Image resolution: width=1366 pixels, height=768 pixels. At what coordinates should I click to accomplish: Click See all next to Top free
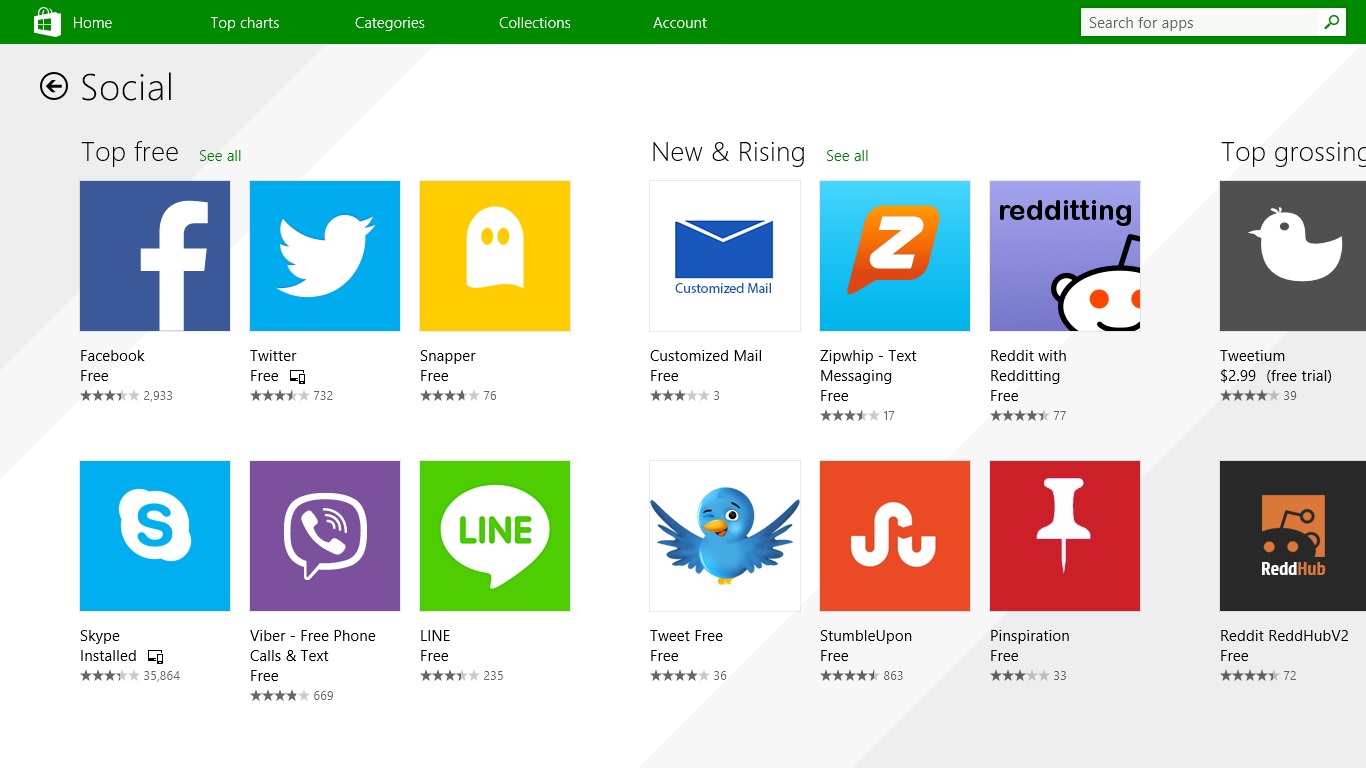pos(220,156)
